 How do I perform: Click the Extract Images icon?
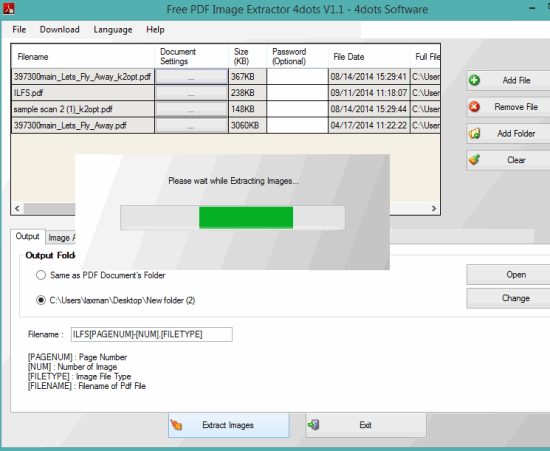click(x=176, y=425)
